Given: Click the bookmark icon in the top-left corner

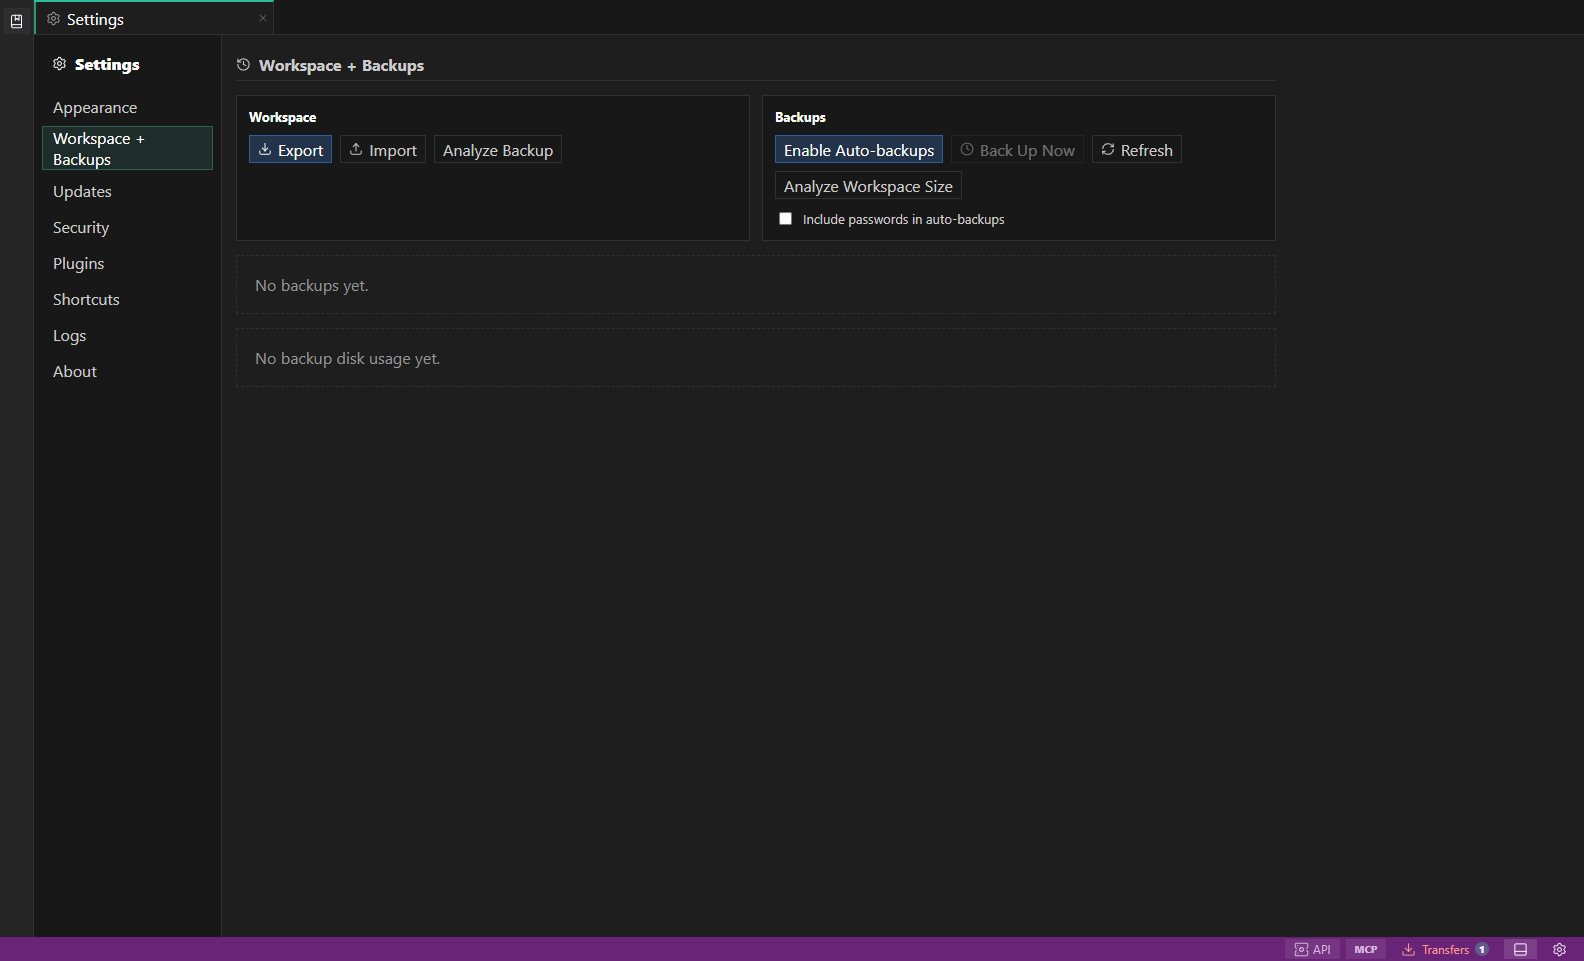Looking at the screenshot, I should coord(16,20).
